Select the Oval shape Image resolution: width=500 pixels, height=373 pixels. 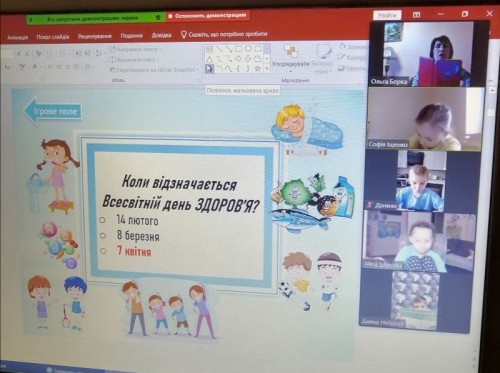click(x=248, y=49)
